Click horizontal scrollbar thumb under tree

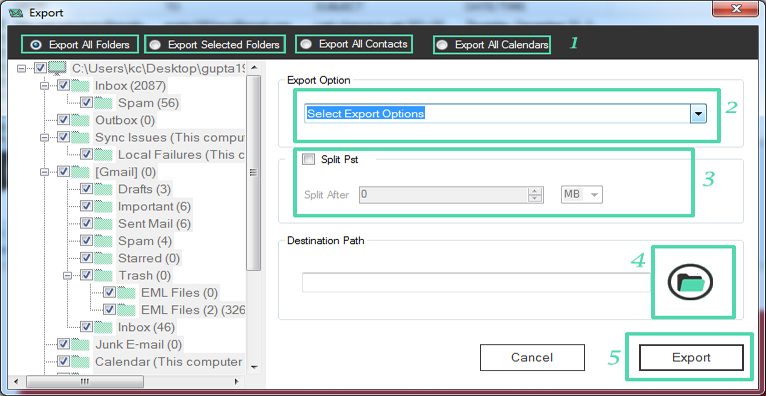click(x=86, y=381)
